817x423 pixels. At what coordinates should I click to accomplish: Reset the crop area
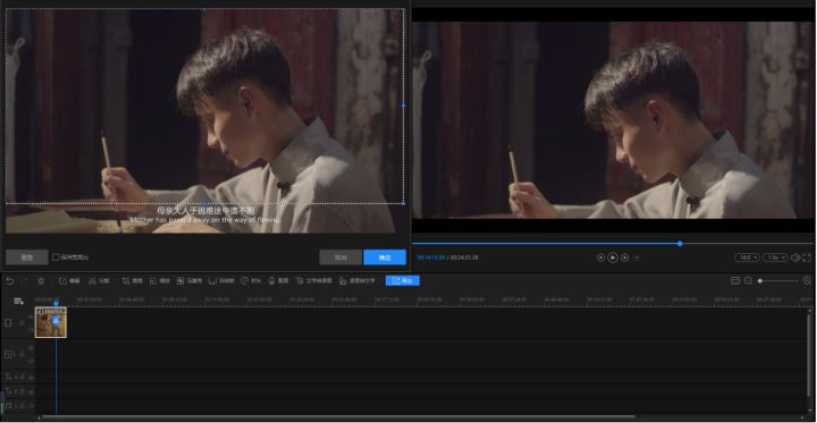(27, 257)
